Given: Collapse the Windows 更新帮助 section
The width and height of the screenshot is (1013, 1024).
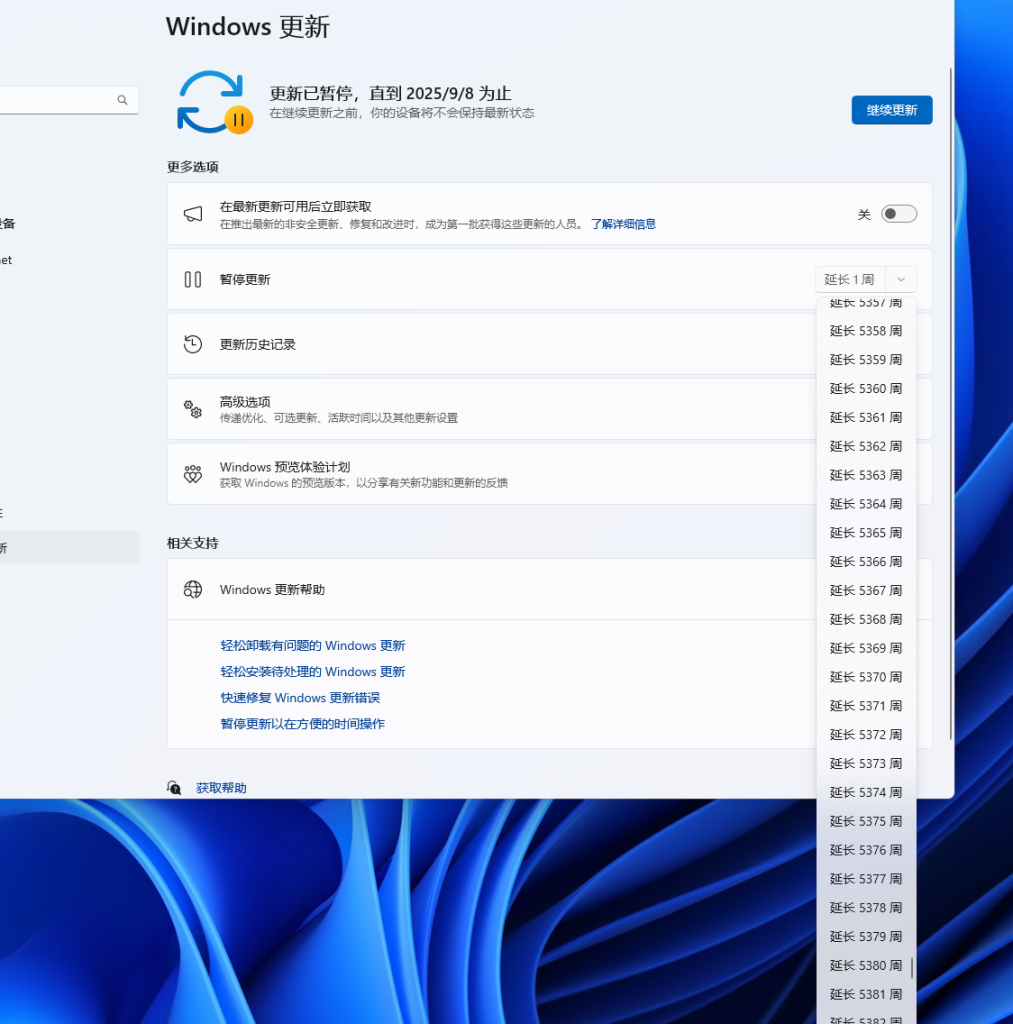Looking at the screenshot, I should click(491, 590).
